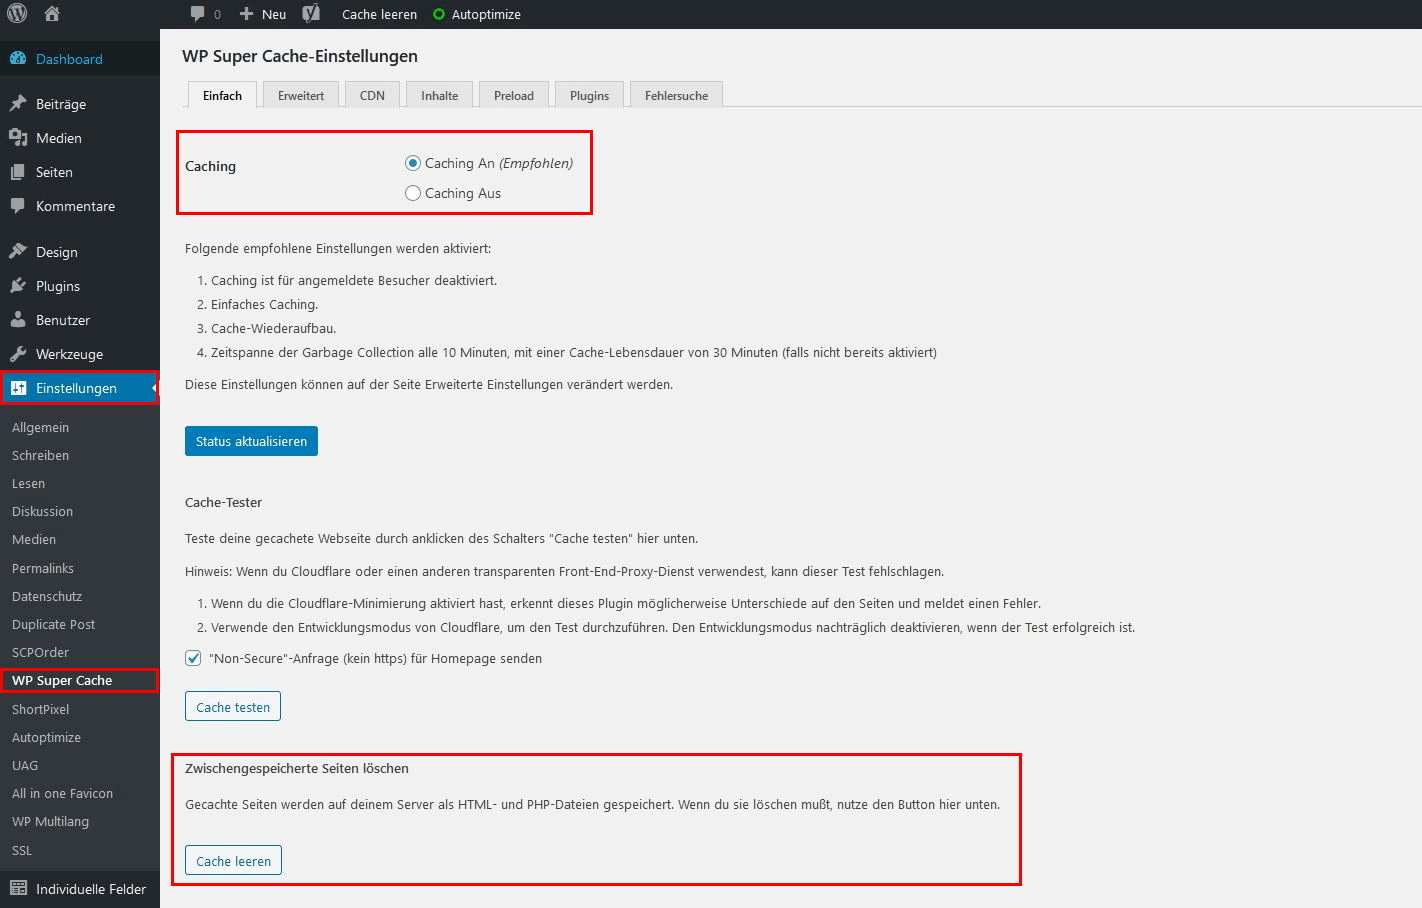Open the Preload tab
1422x908 pixels.
514,95
